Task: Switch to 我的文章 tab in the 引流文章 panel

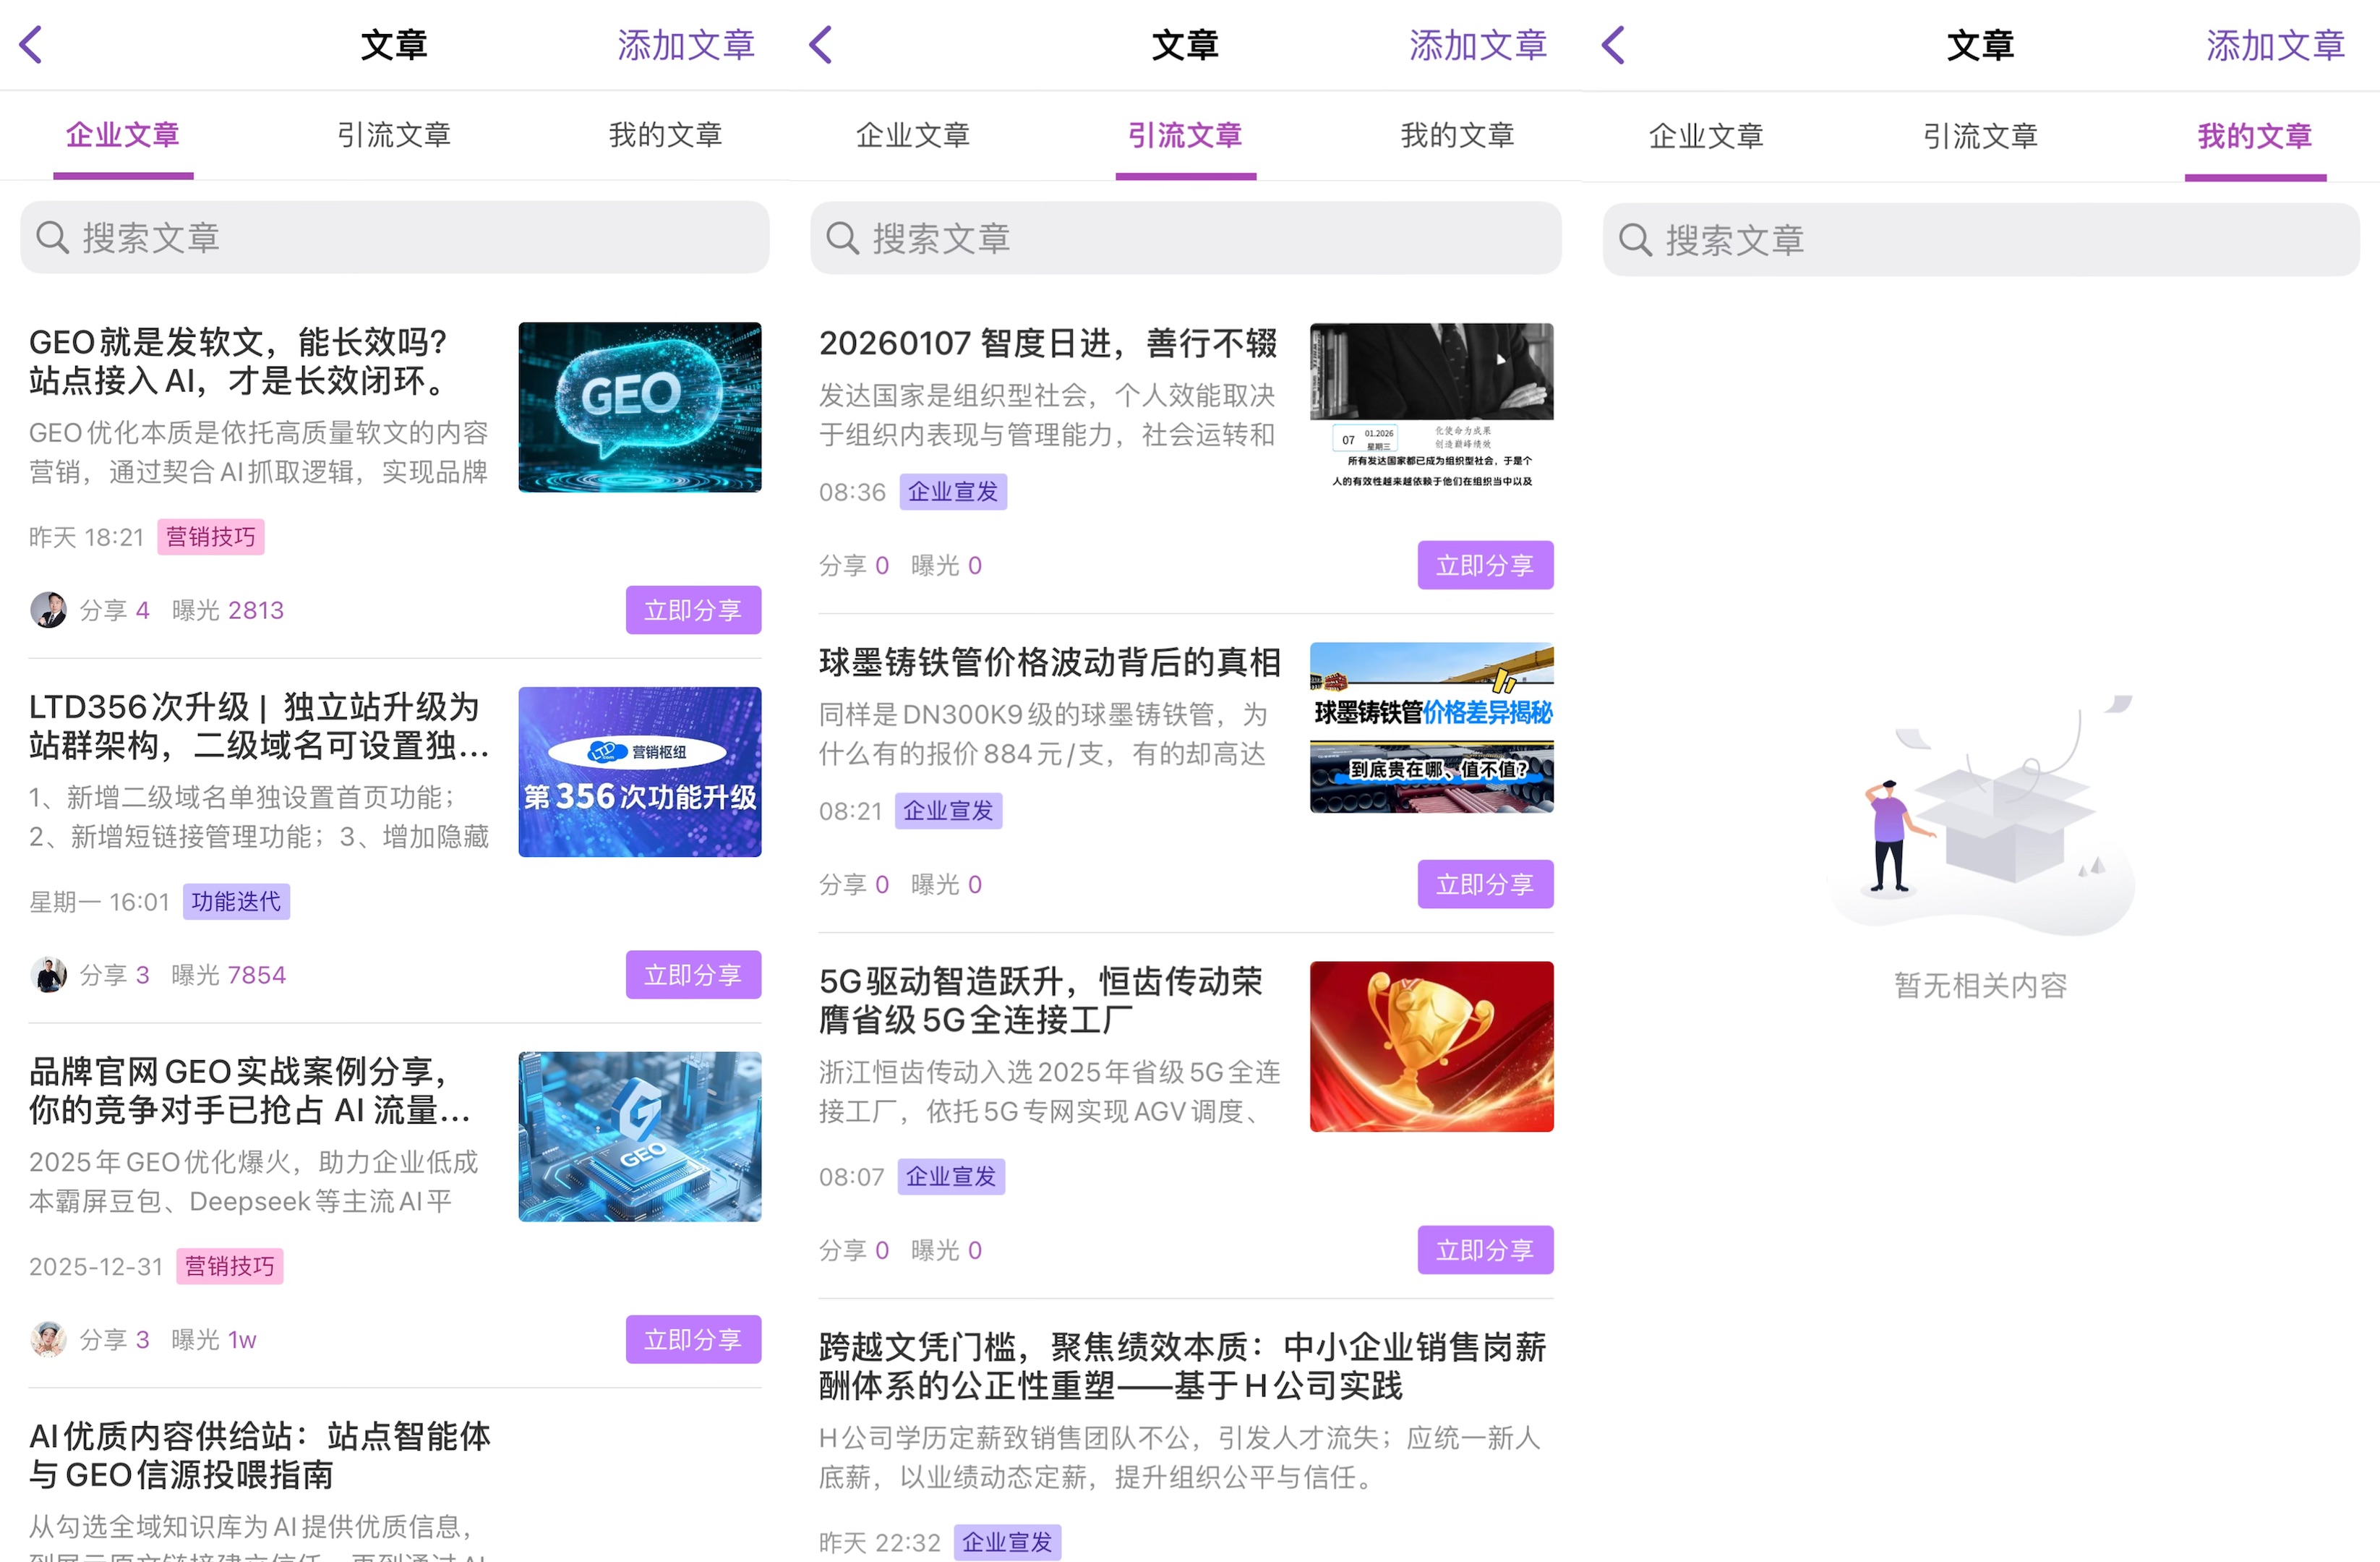Action: tap(1457, 135)
